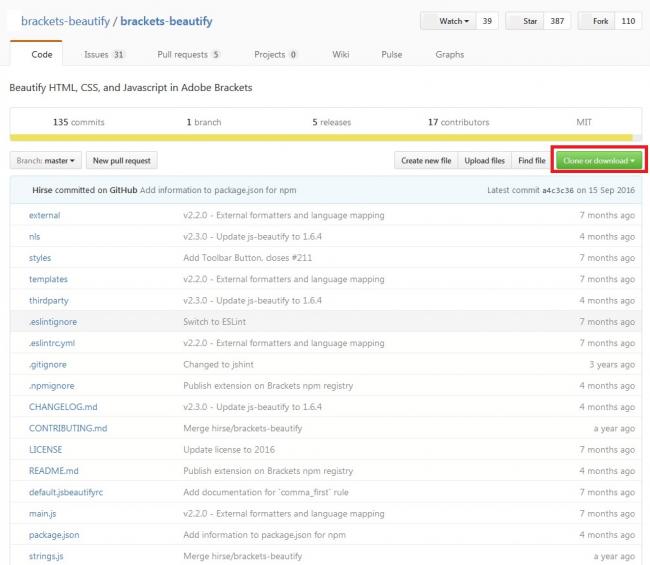Open the styles folder
Screen dimensions: 650x565
tap(40, 258)
